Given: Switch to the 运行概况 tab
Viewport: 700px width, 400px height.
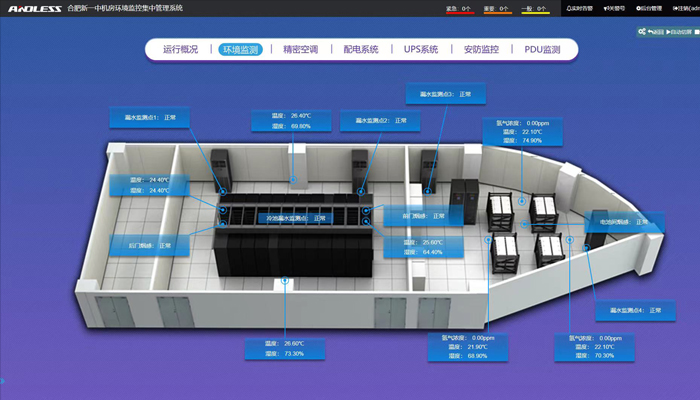Looking at the screenshot, I should 180,49.
